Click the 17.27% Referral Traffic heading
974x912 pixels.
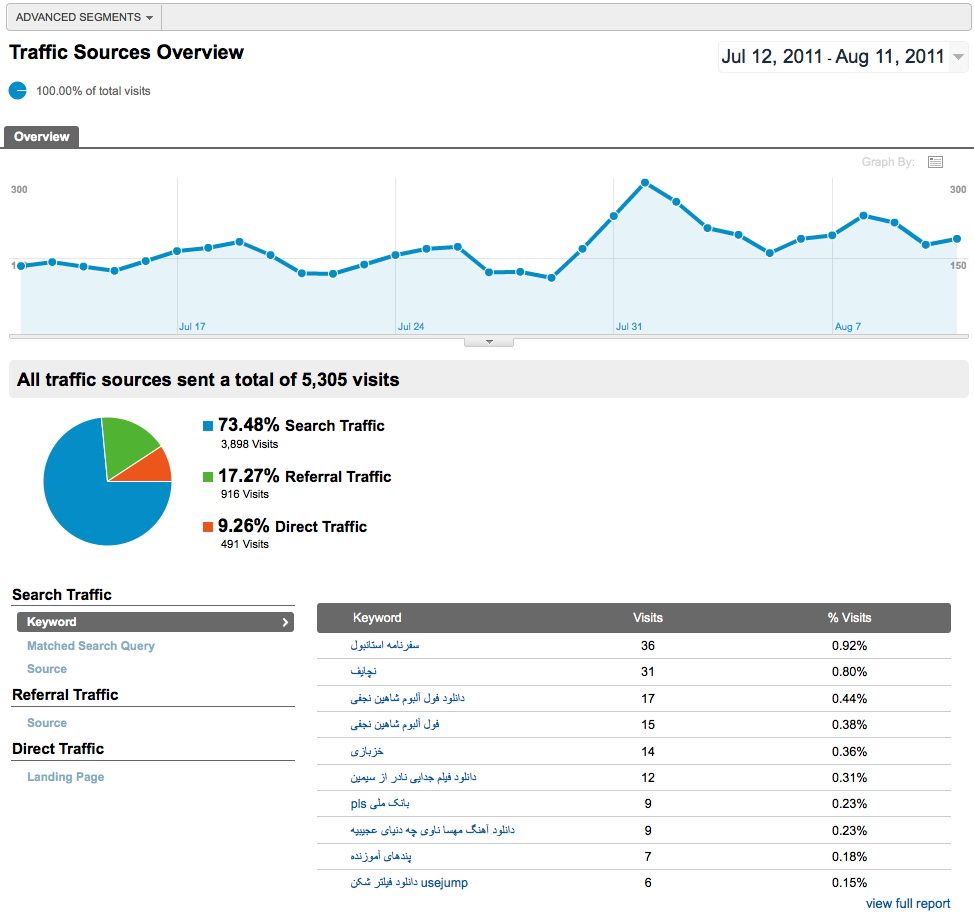pyautogui.click(x=304, y=477)
